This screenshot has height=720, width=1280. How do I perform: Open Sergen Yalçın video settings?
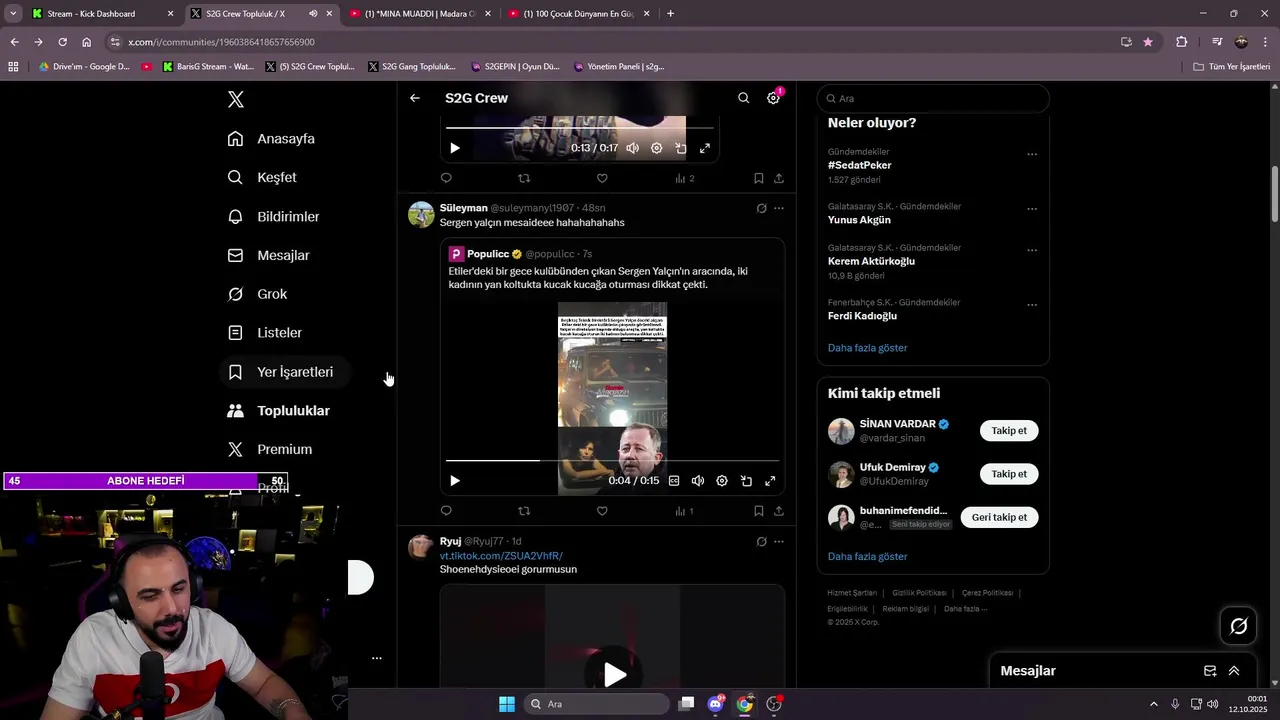coord(722,481)
